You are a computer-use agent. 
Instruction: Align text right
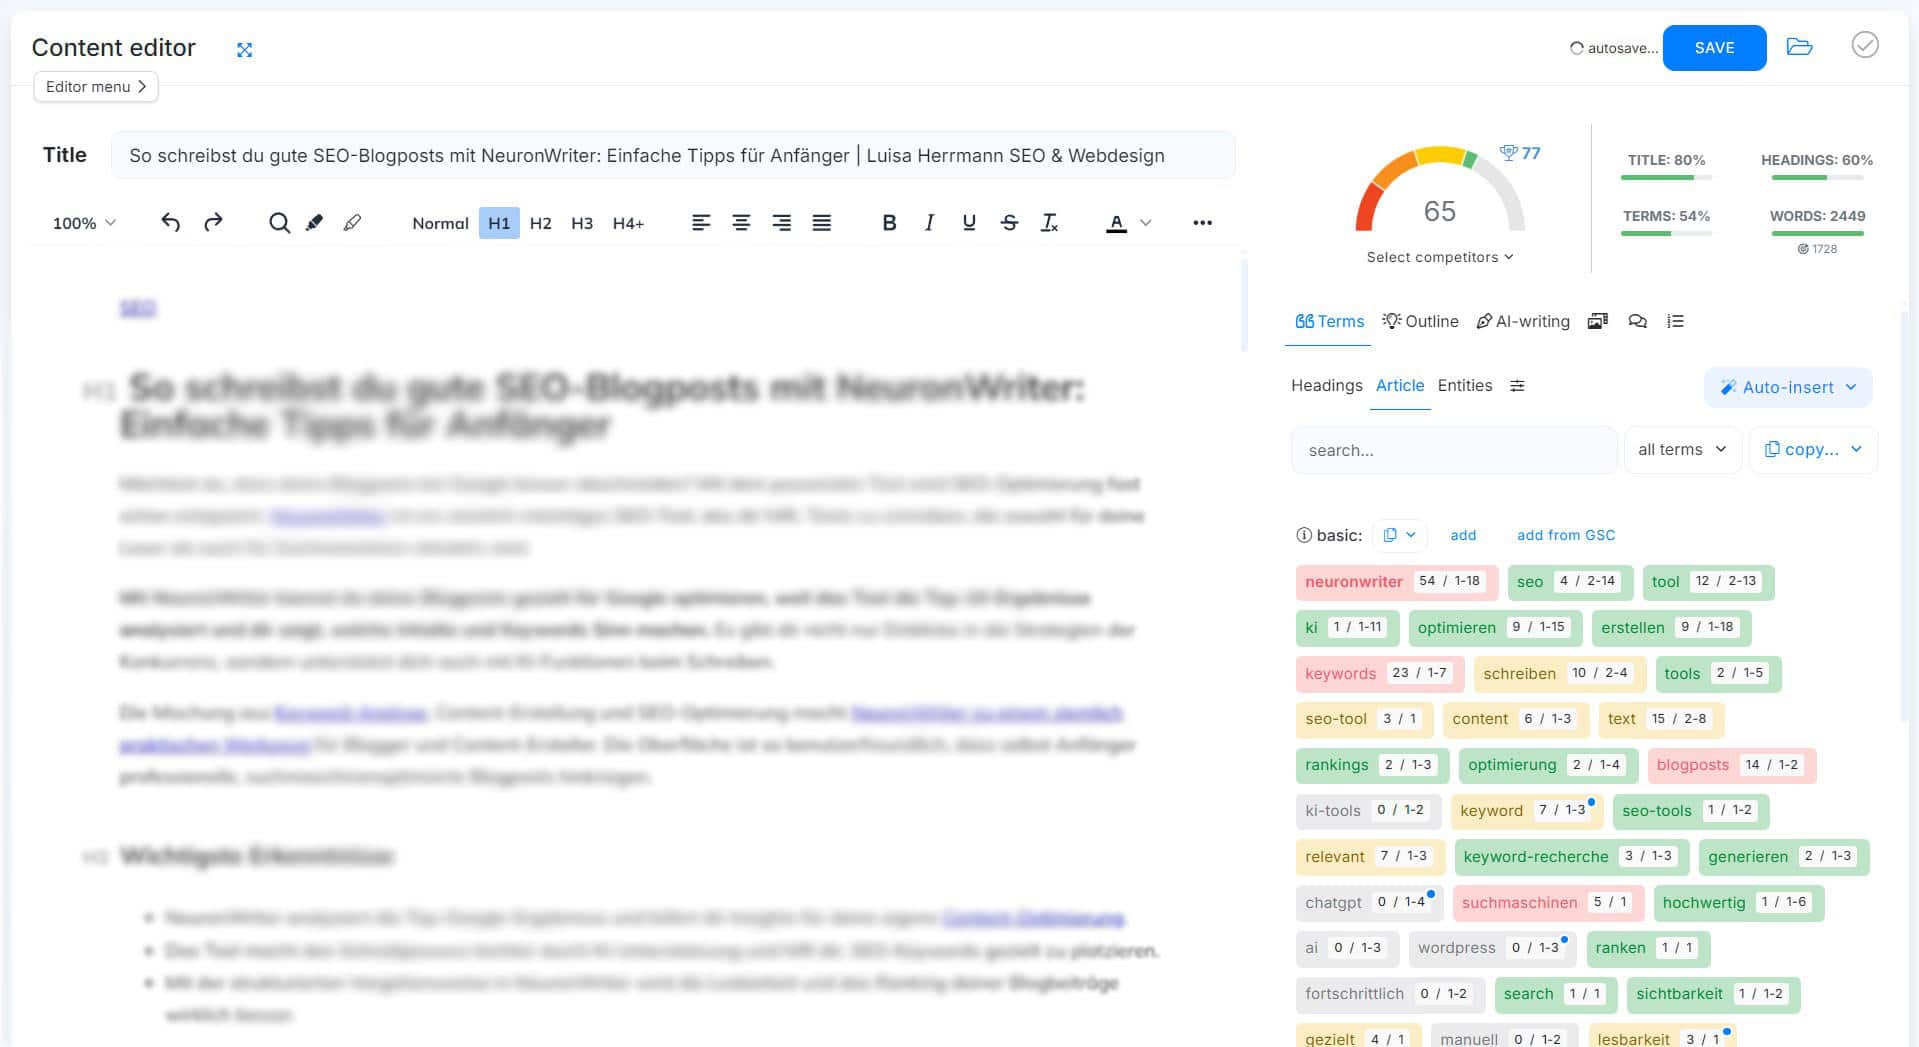pos(781,222)
